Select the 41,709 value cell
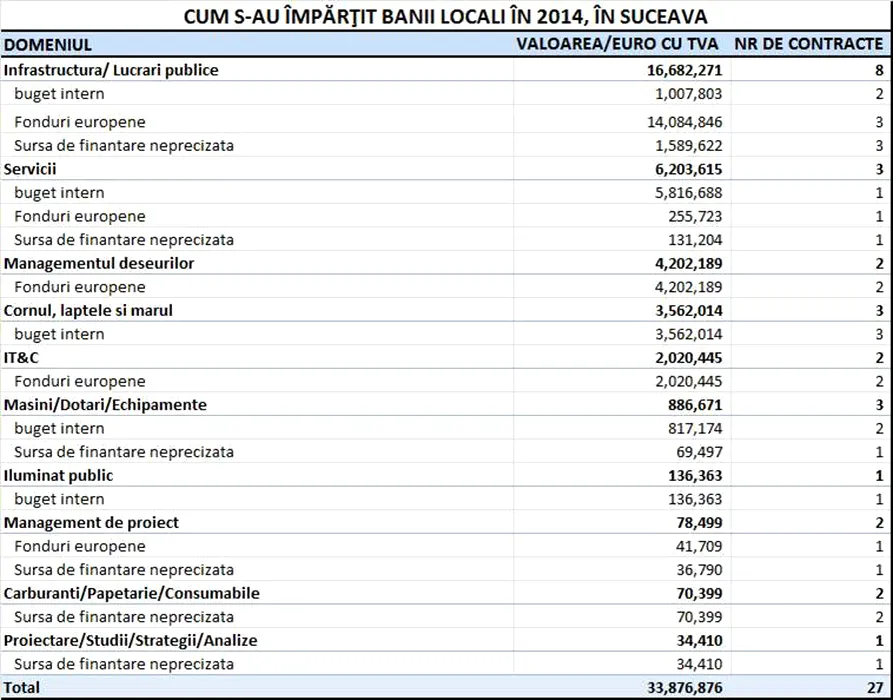Viewport: 893px width, 700px height. coord(697,546)
